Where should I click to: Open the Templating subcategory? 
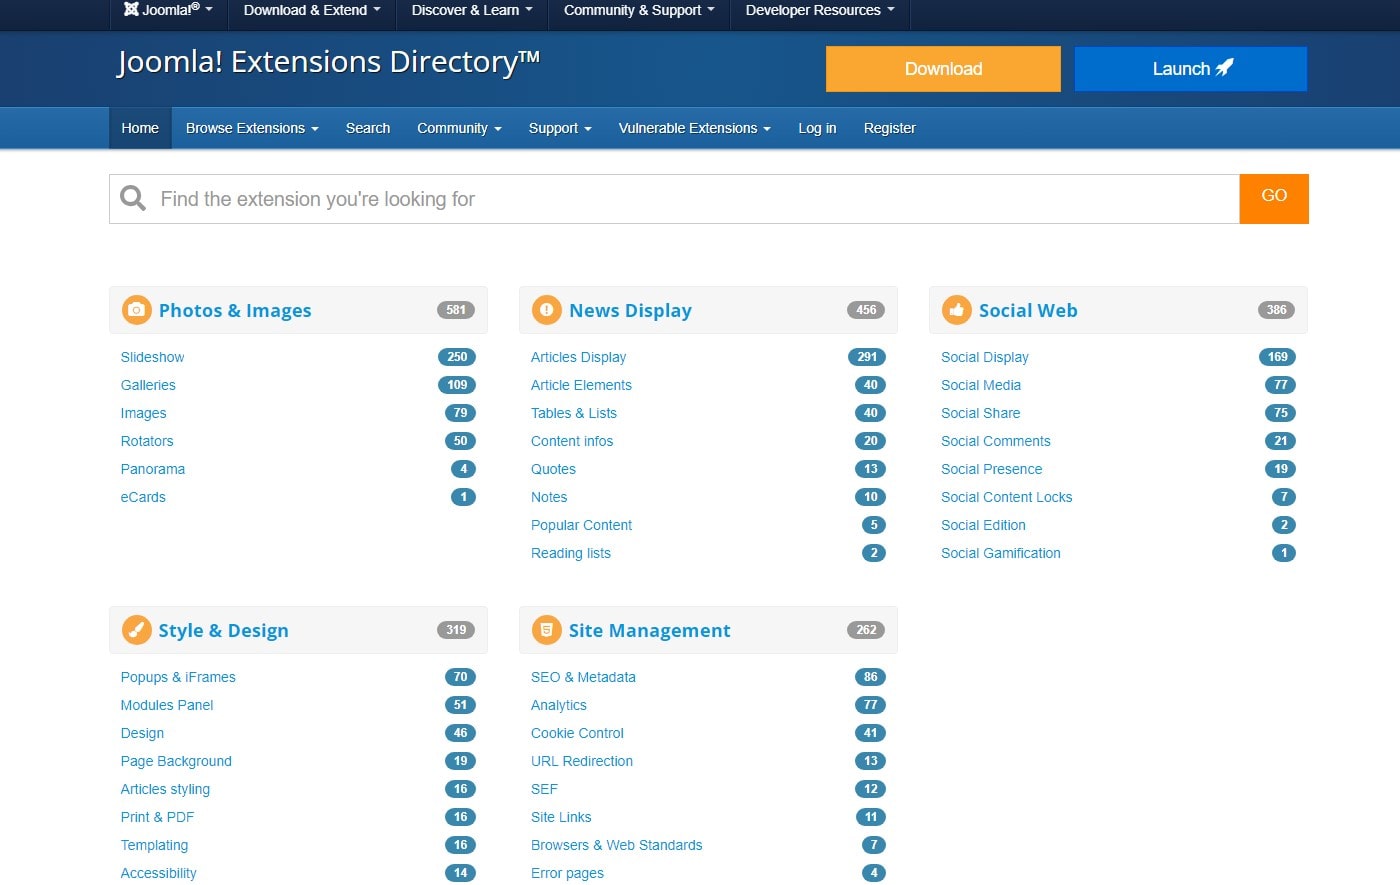[x=154, y=845]
